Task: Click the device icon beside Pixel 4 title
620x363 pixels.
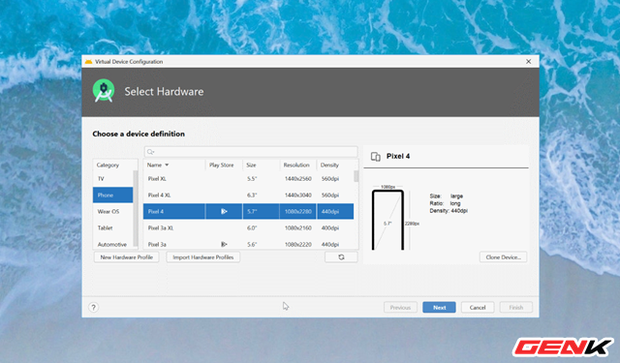Action: point(375,157)
